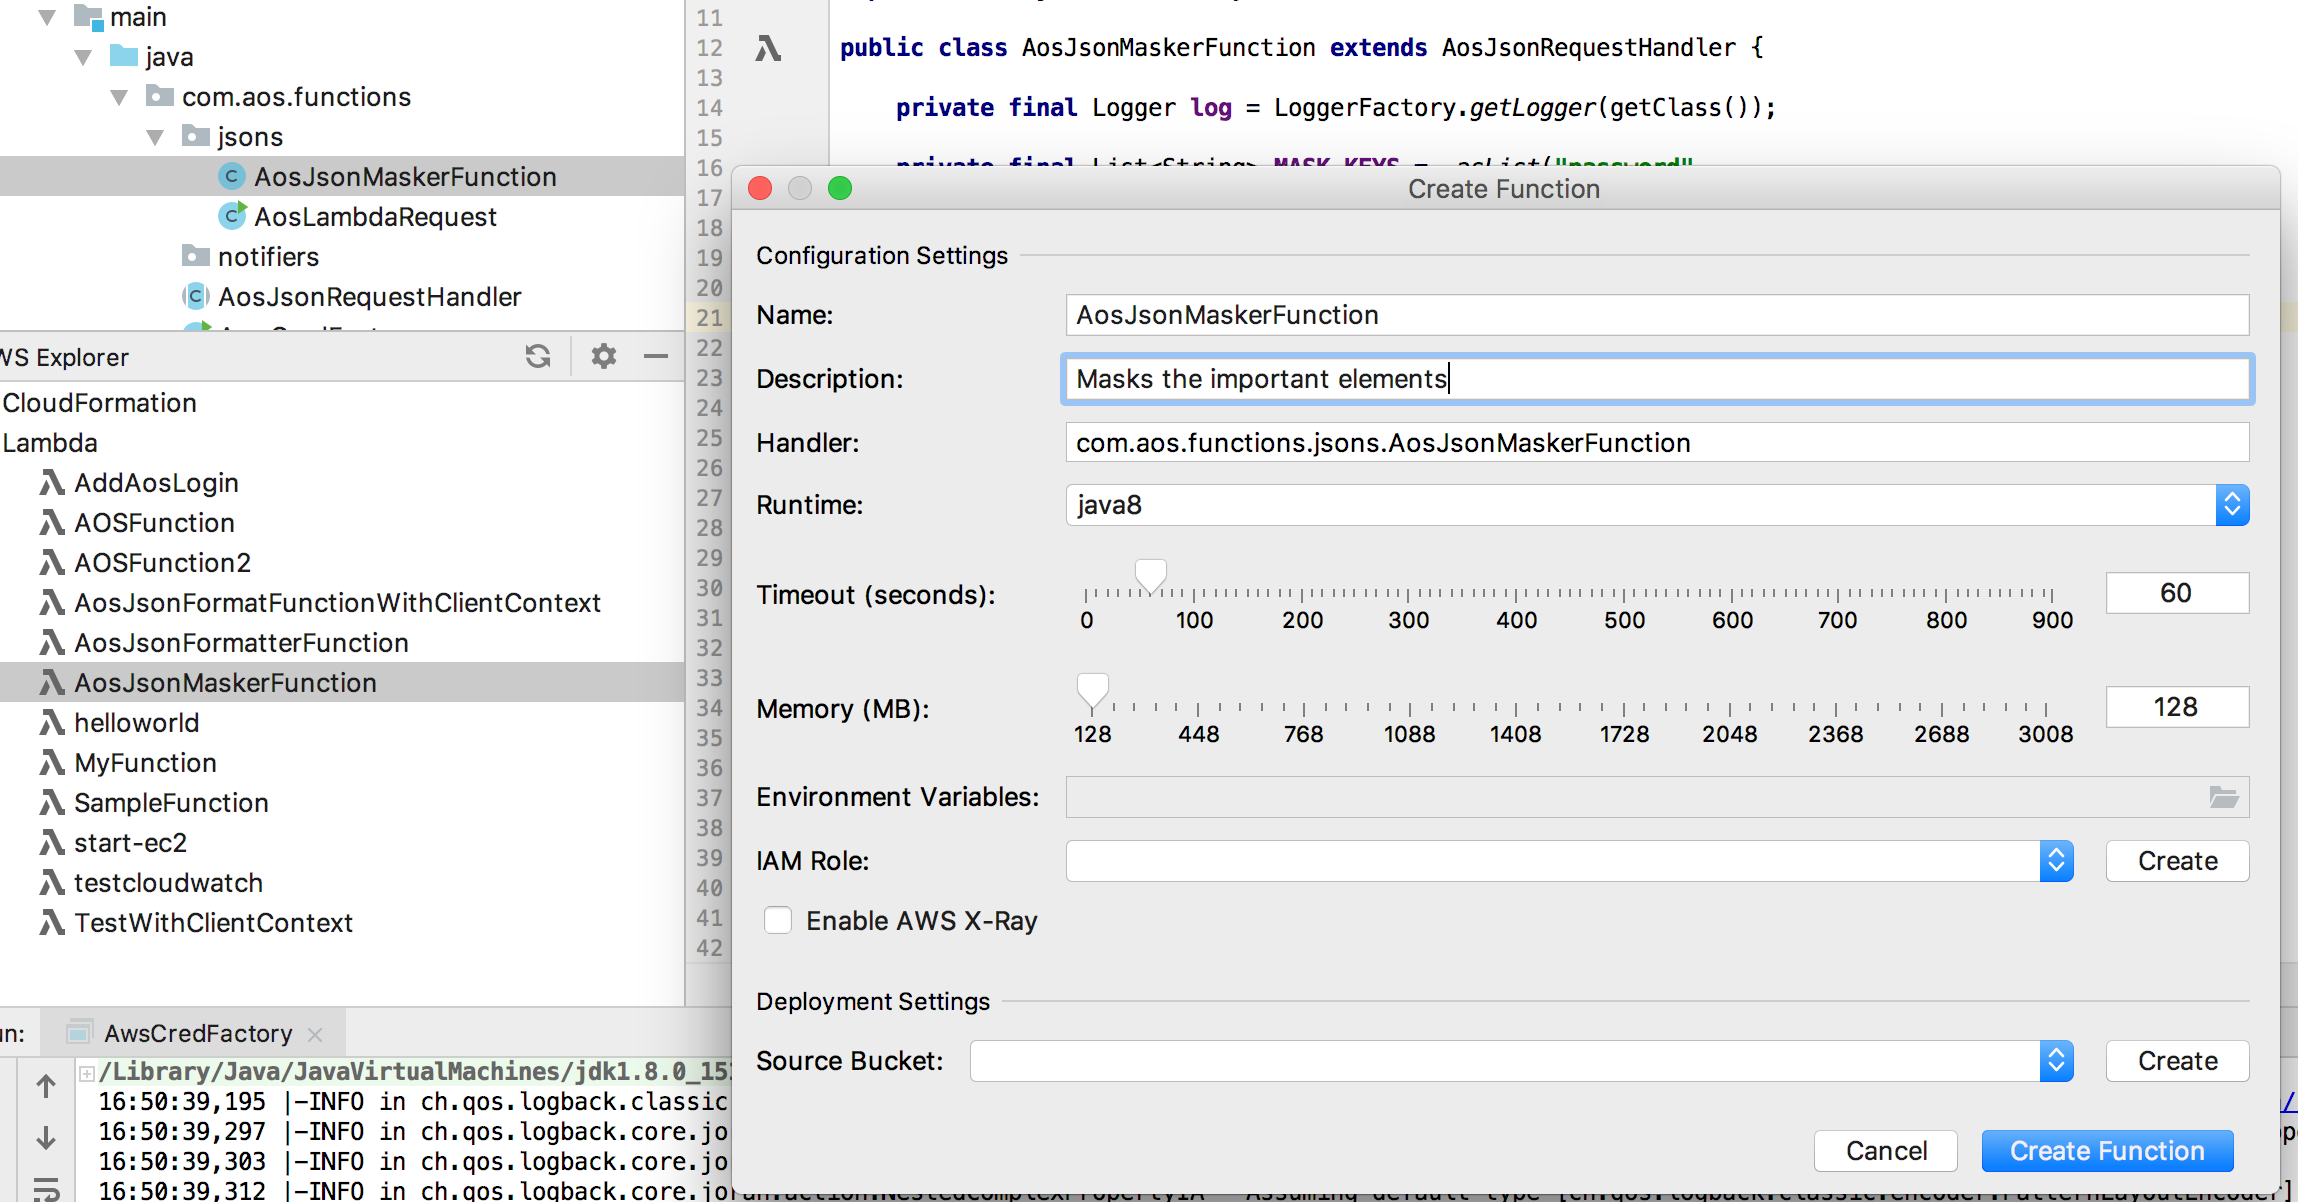Image resolution: width=2298 pixels, height=1202 pixels.
Task: Click the down arrow in run console
Action: click(x=46, y=1138)
